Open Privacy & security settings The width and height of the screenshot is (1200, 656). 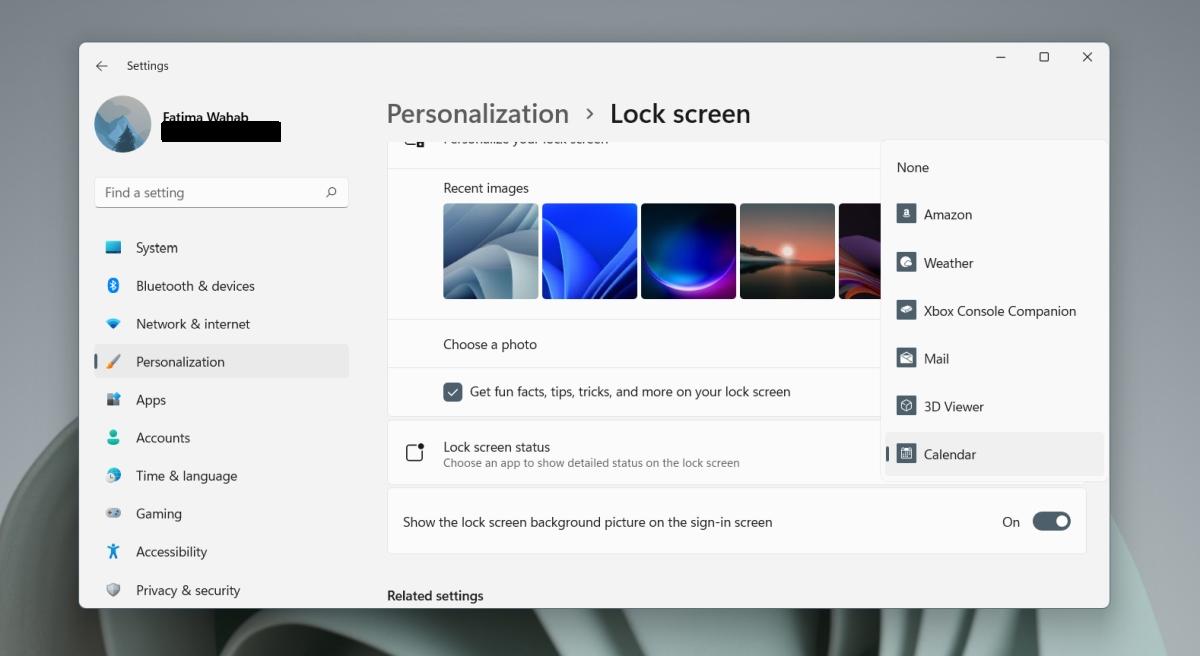(x=221, y=590)
